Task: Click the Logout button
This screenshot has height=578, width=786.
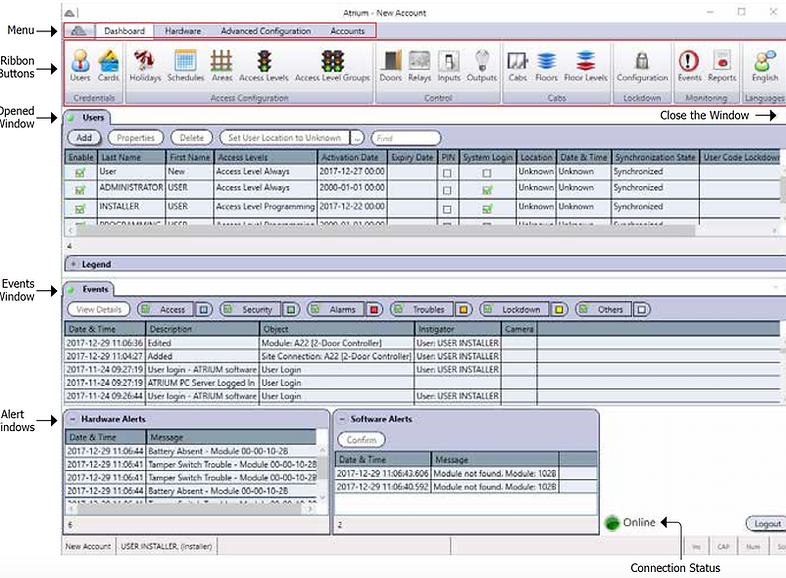Action: pyautogui.click(x=767, y=523)
